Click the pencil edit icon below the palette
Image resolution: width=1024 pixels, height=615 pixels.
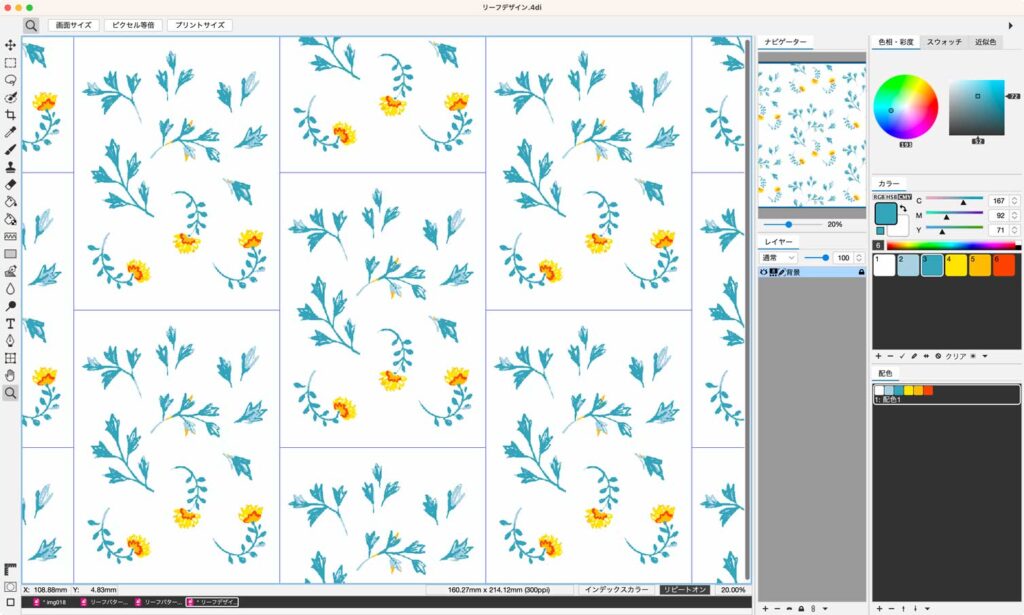tap(914, 356)
